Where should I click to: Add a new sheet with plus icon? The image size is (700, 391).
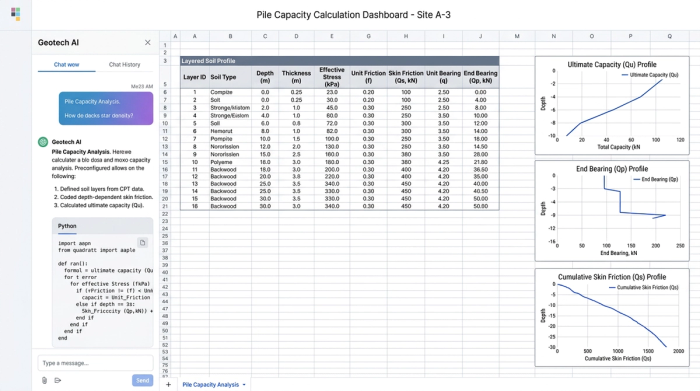point(168,384)
